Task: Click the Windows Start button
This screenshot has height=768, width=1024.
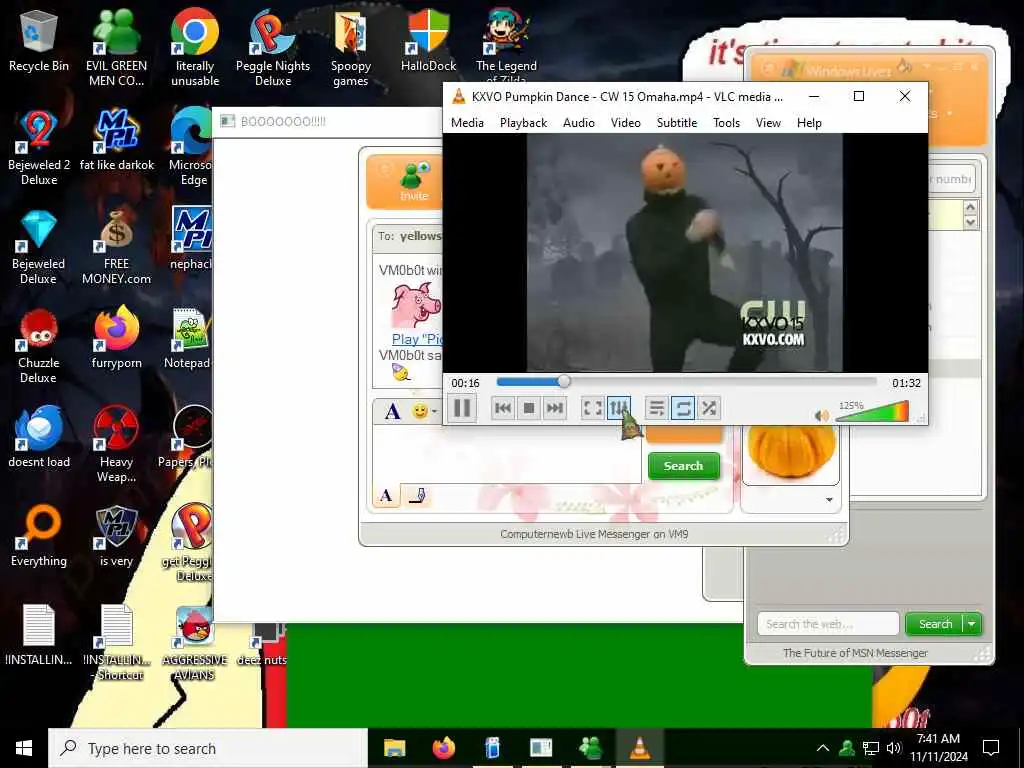Action: click(x=24, y=748)
